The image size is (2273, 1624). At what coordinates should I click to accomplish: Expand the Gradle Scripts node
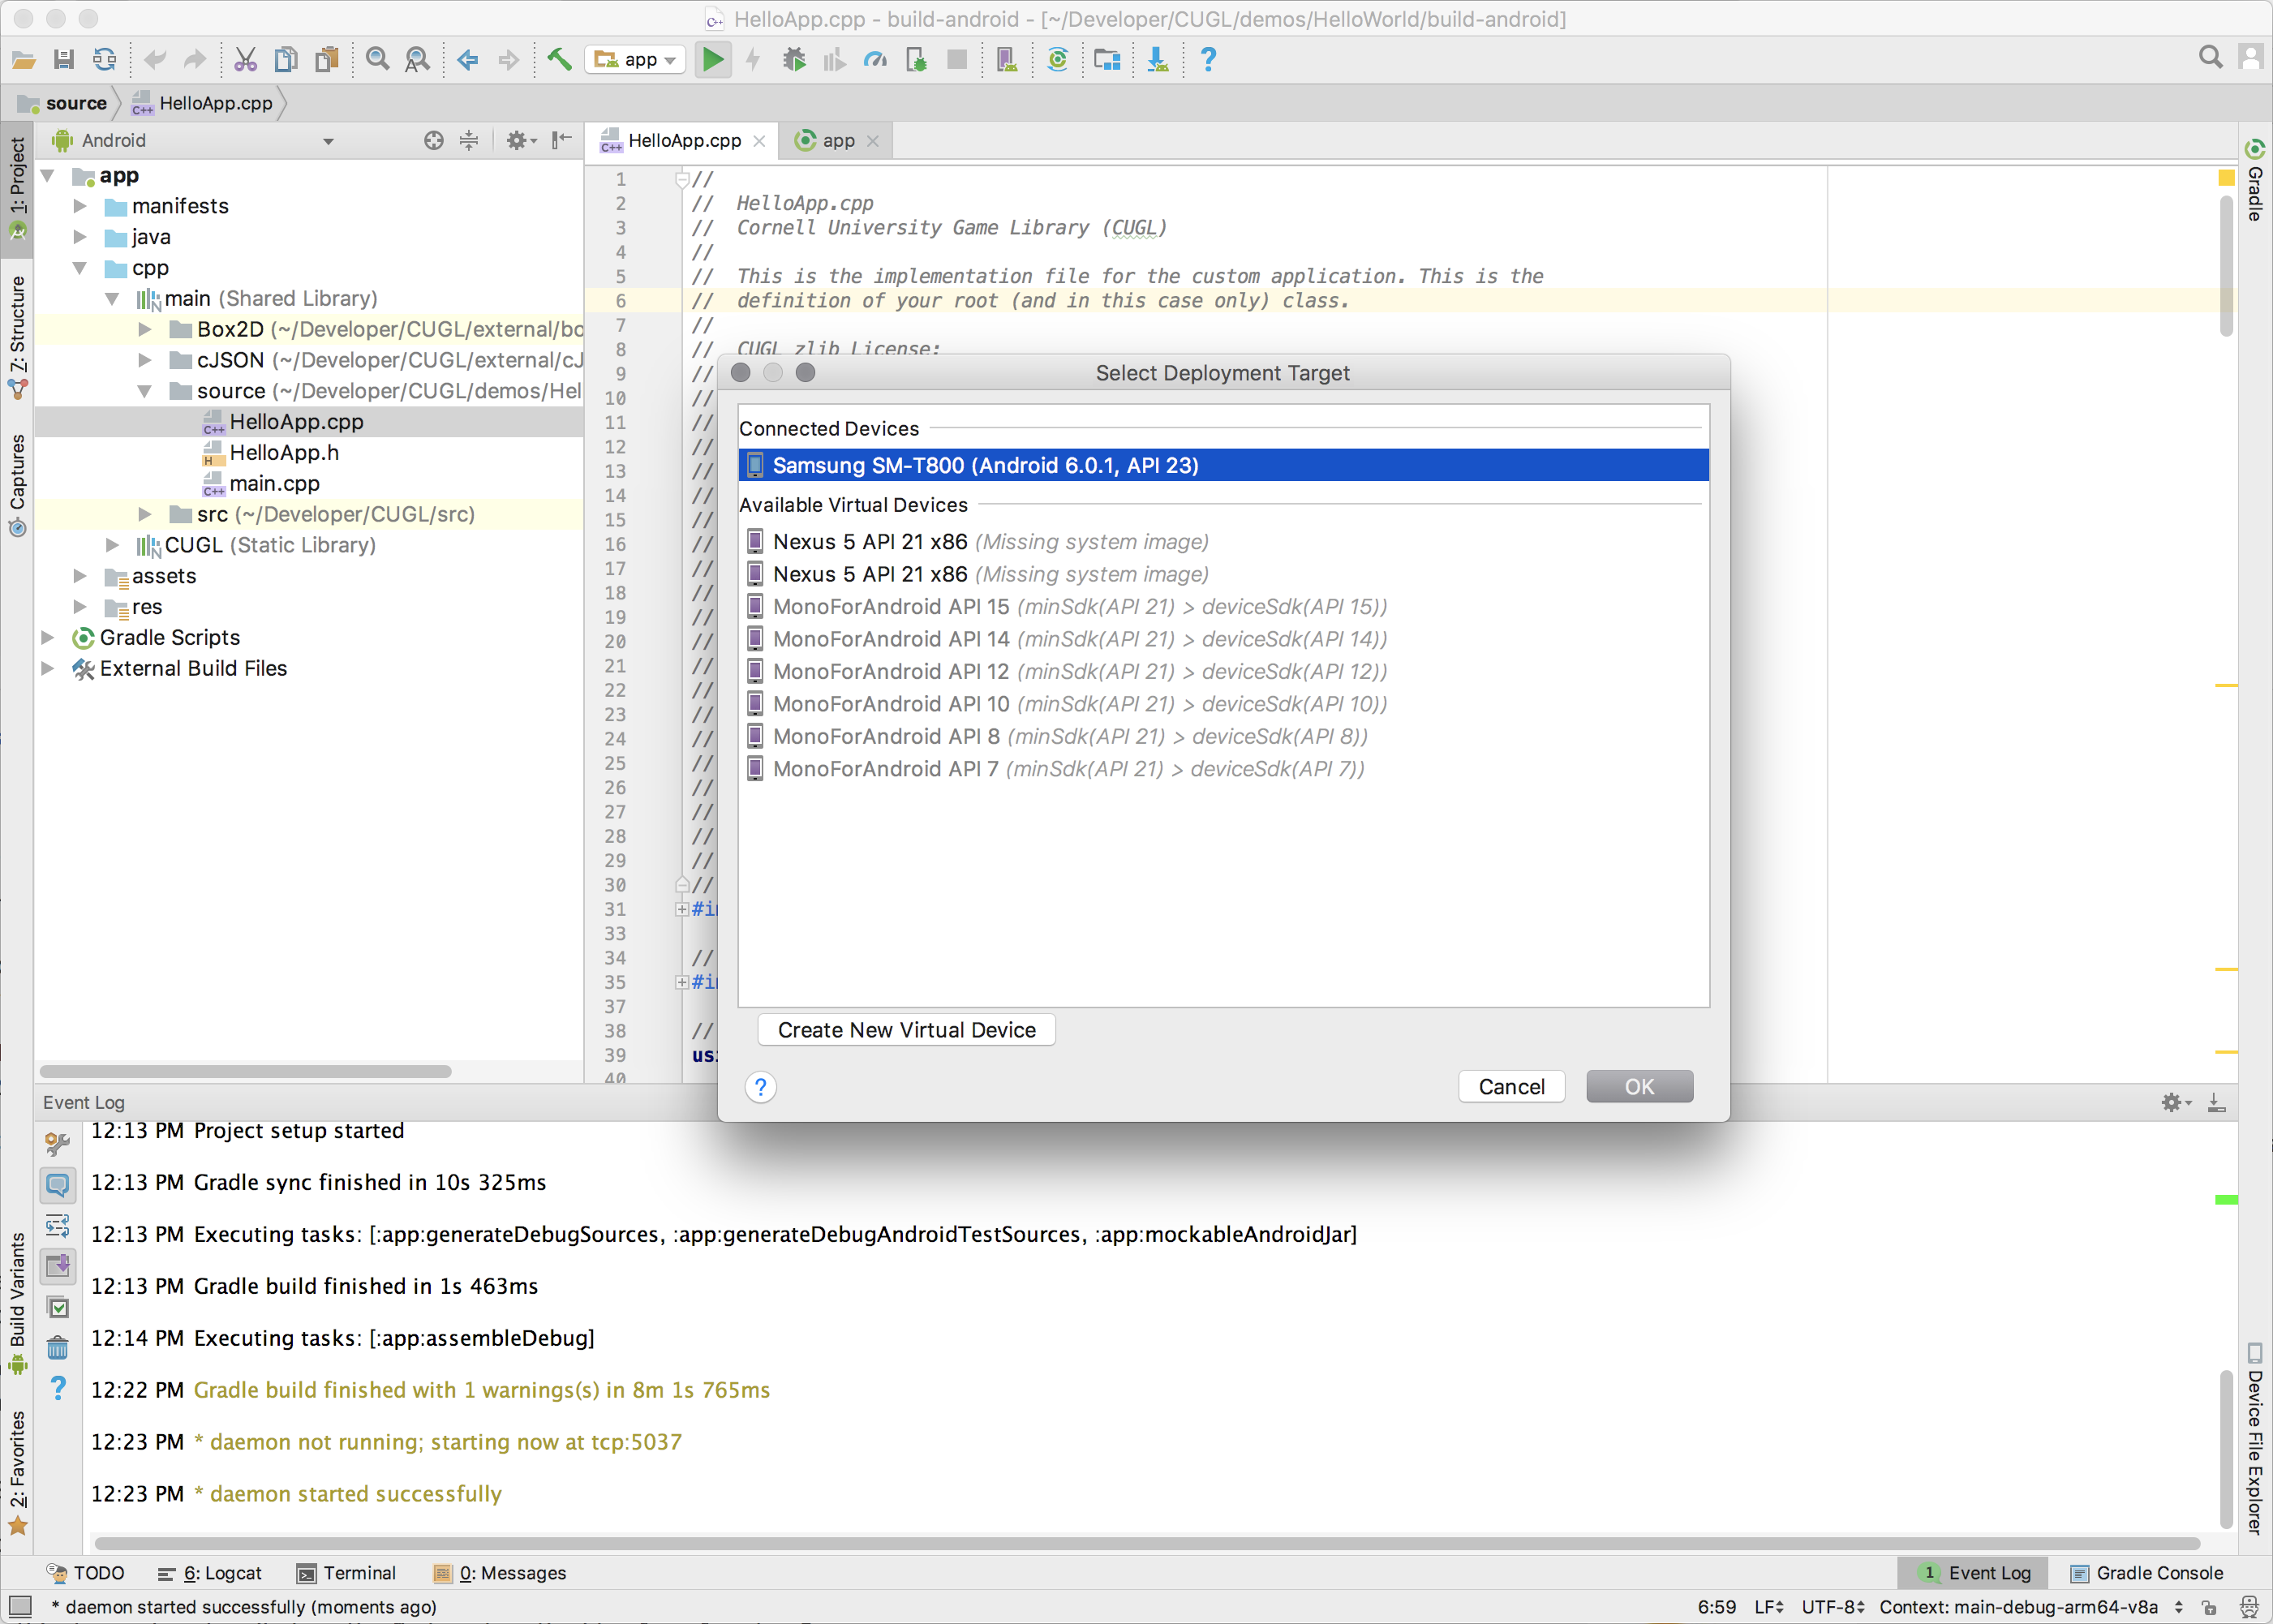coord(47,637)
